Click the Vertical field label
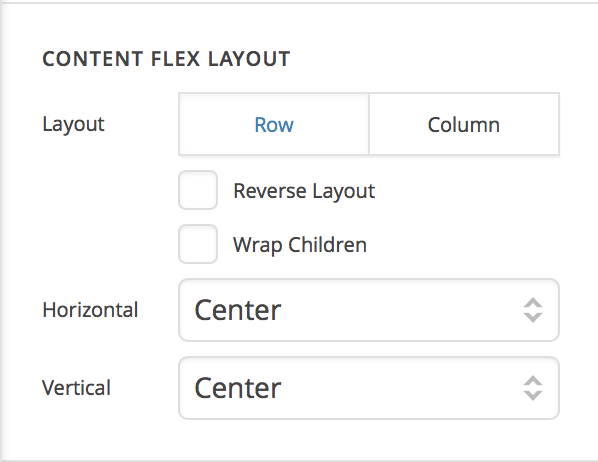This screenshot has width=598, height=462. coord(76,388)
